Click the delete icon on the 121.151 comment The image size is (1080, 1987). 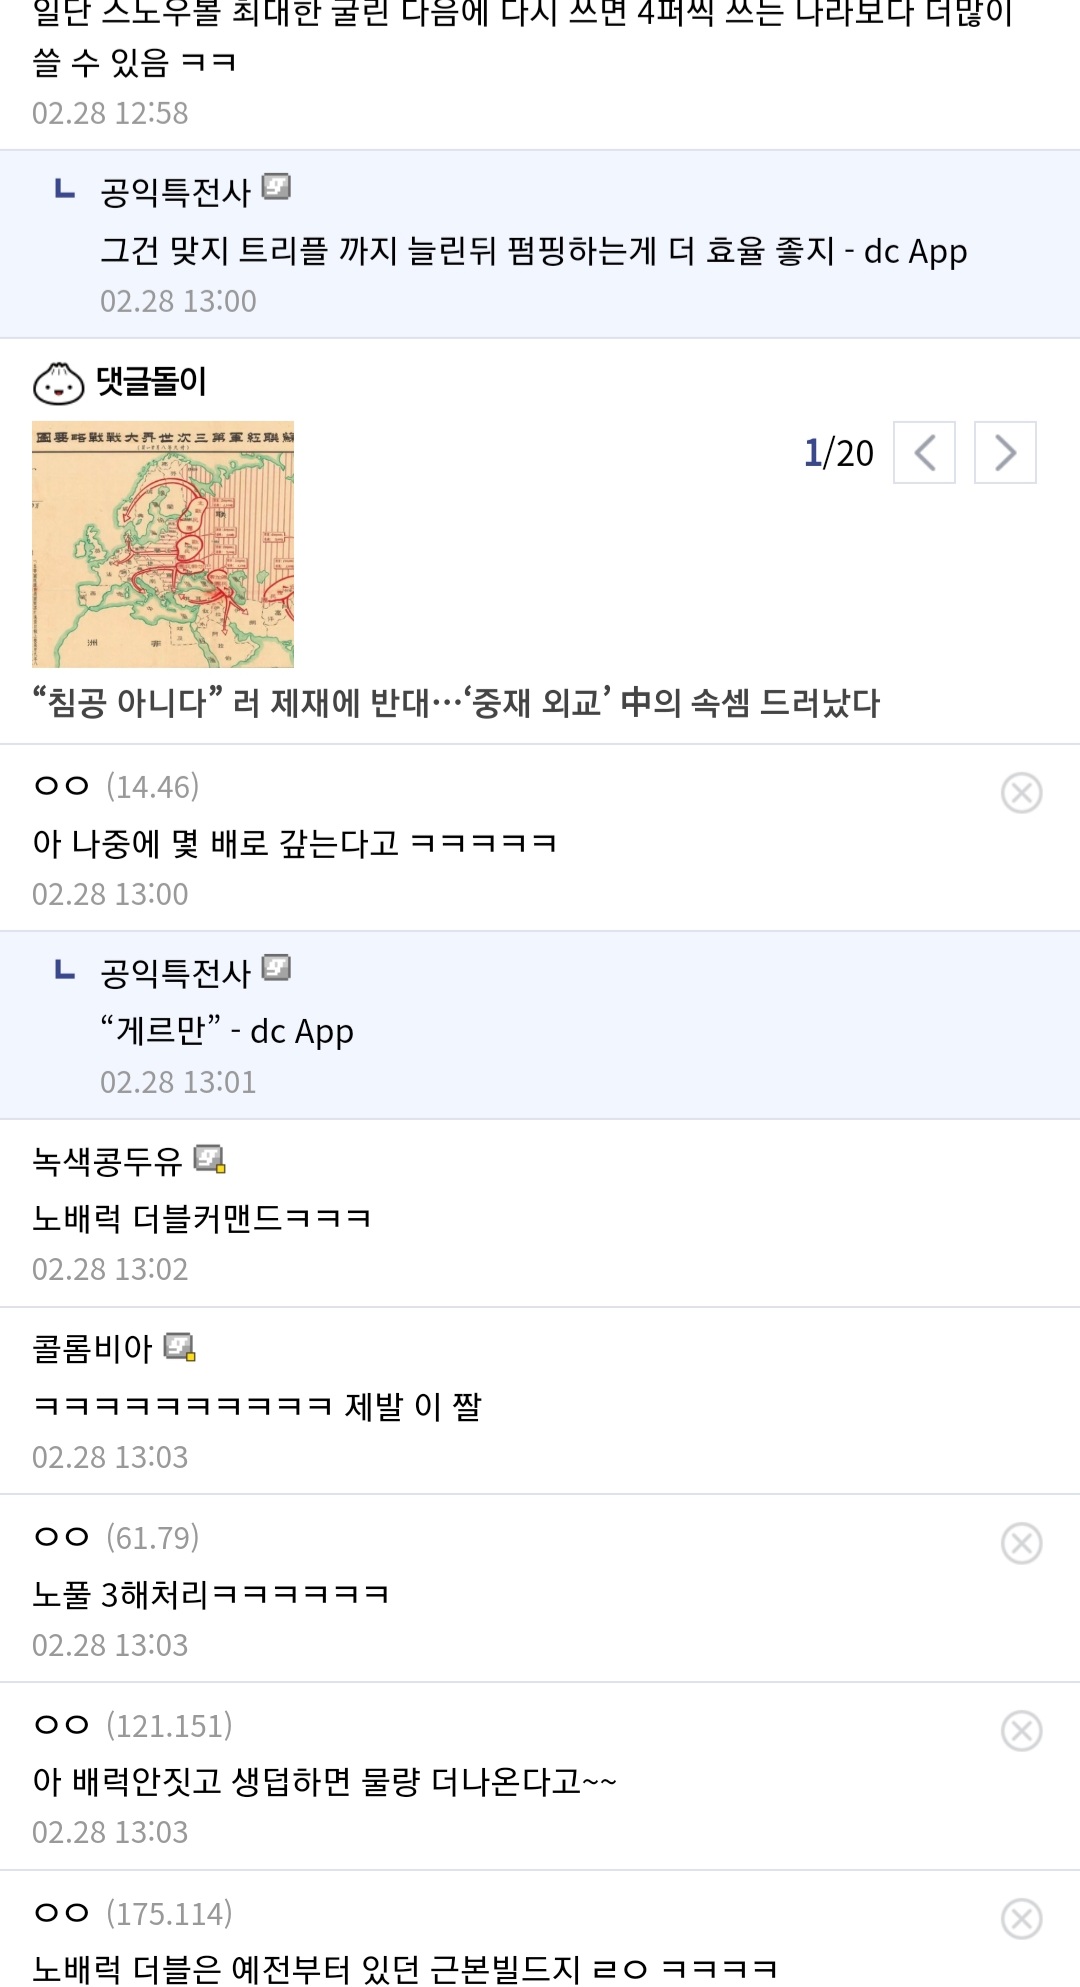[x=1021, y=1731]
